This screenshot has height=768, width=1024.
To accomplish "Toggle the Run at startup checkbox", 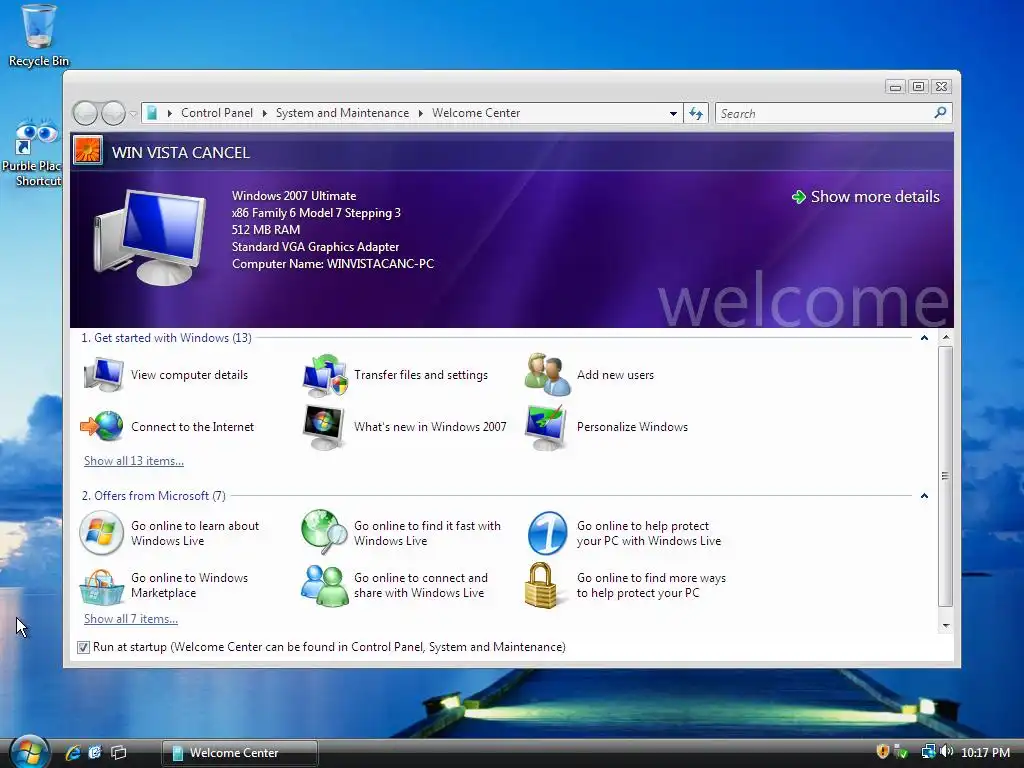I will coord(83,647).
